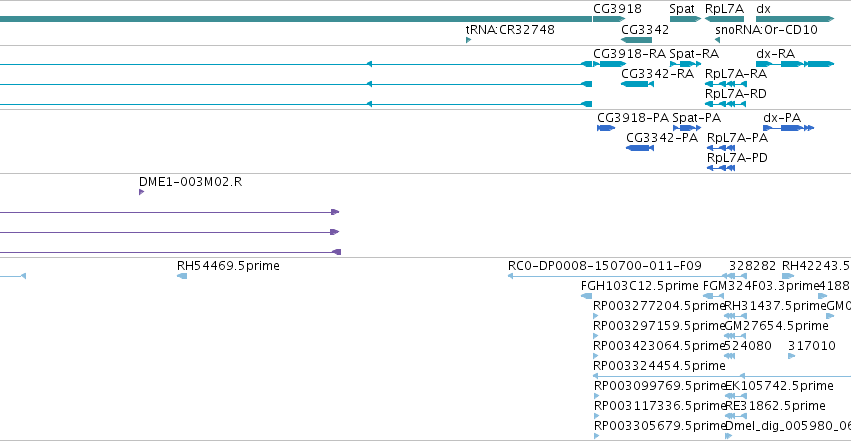Click the RE31862.5prime EST glyph
The width and height of the screenshot is (851, 441).
pyautogui.click(x=736, y=416)
